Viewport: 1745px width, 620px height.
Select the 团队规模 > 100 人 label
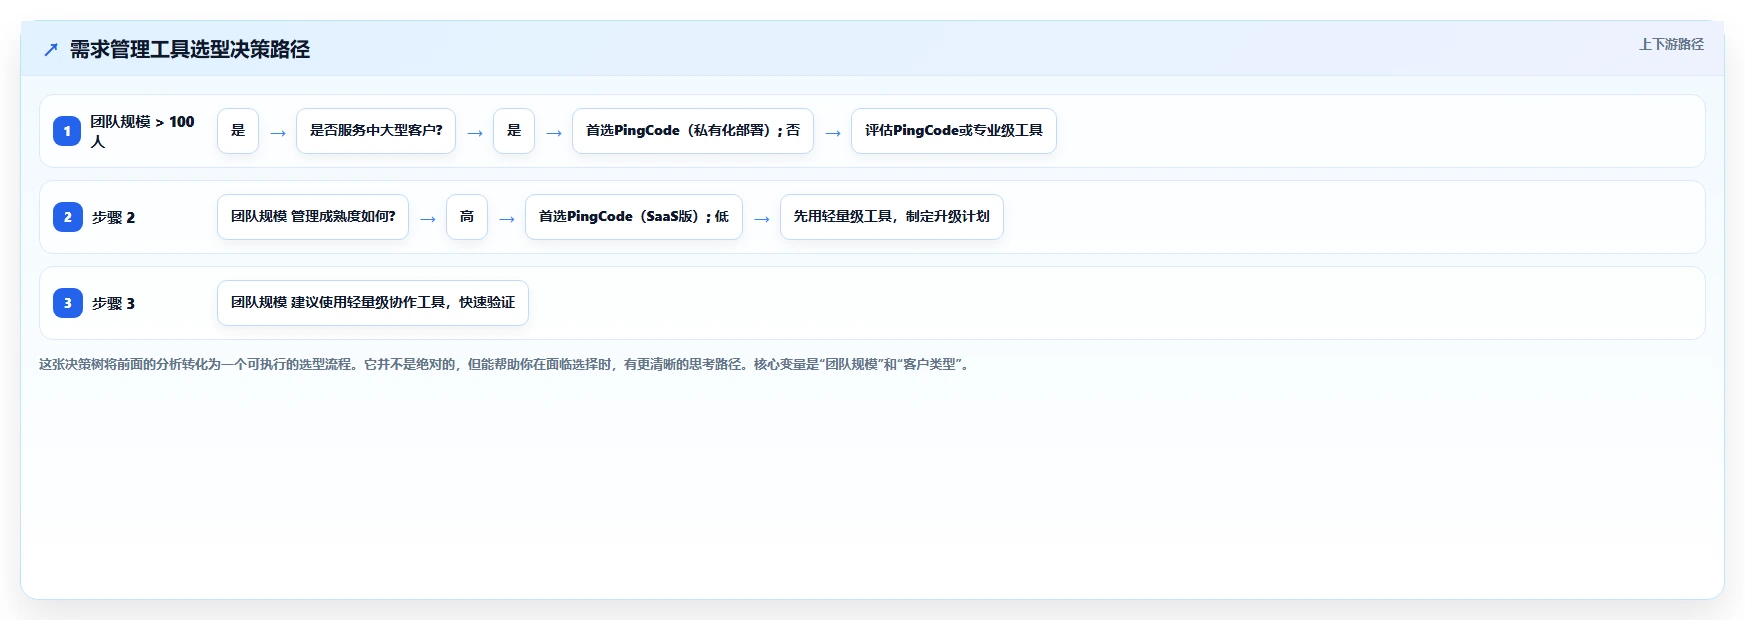click(x=142, y=131)
